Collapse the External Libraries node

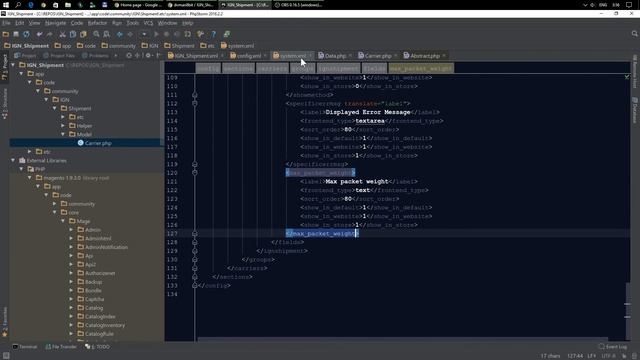pos(13,160)
